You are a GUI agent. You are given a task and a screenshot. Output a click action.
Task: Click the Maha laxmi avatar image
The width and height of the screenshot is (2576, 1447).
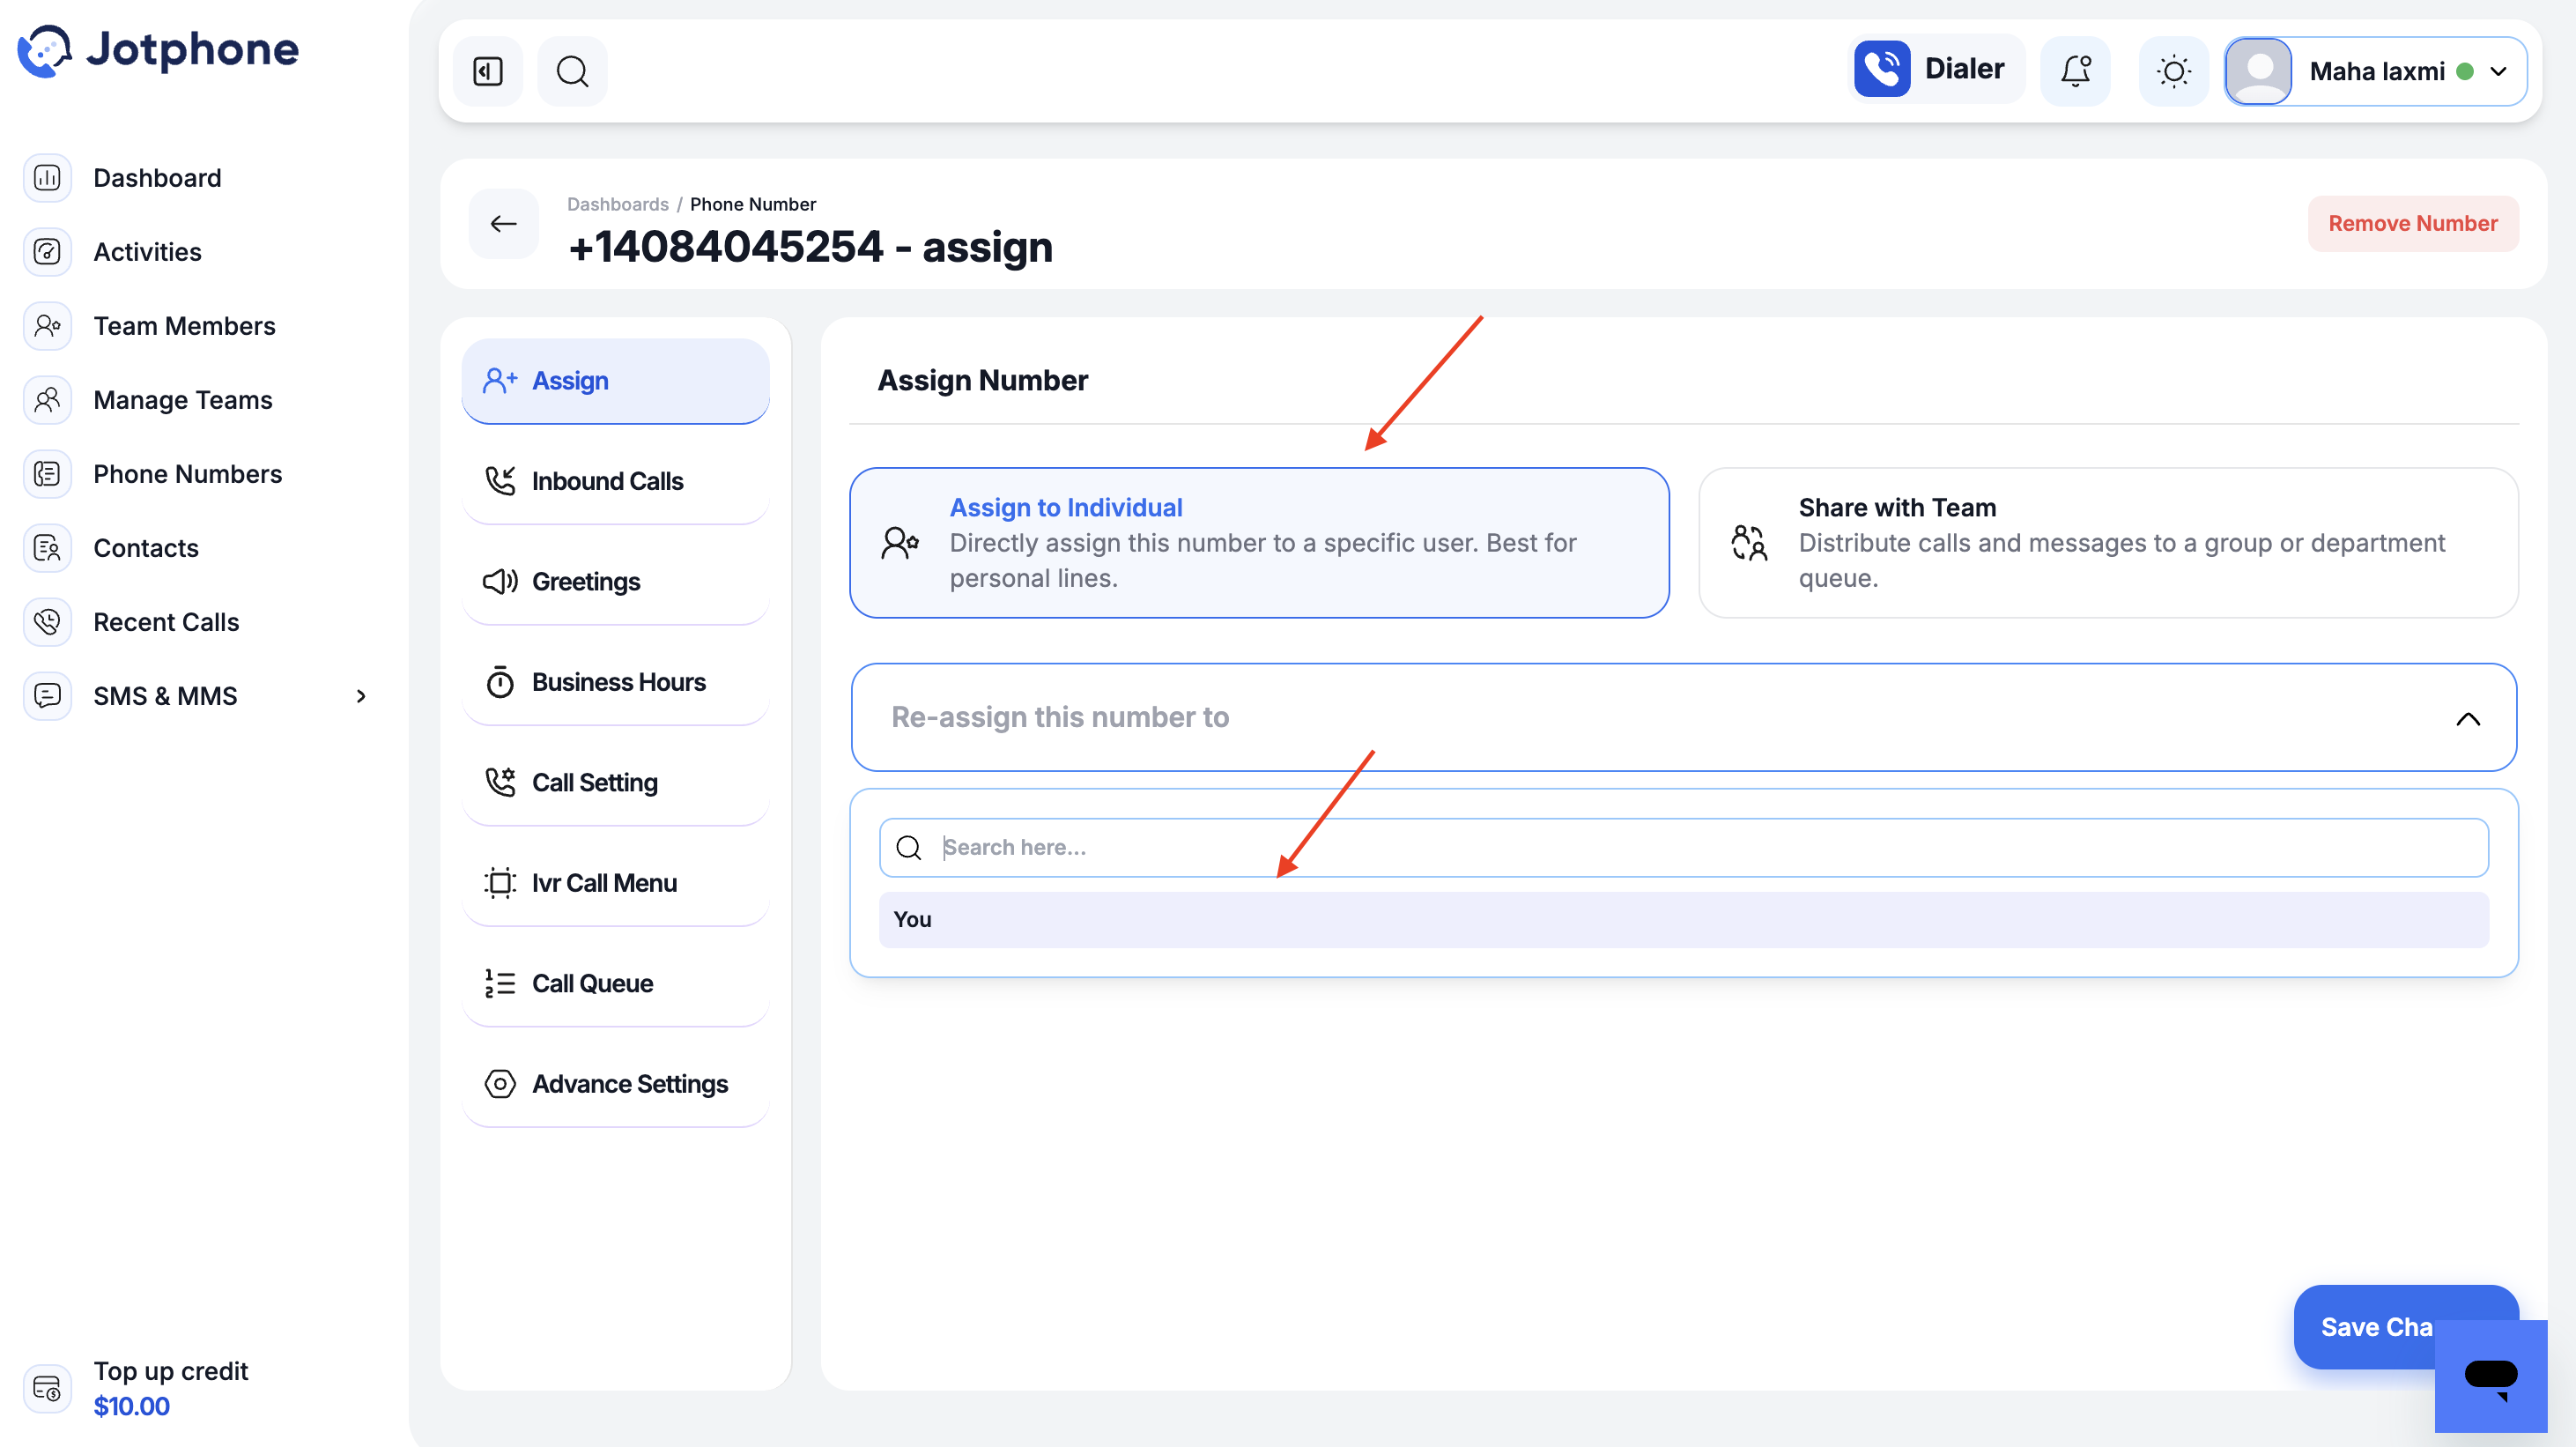[2259, 71]
